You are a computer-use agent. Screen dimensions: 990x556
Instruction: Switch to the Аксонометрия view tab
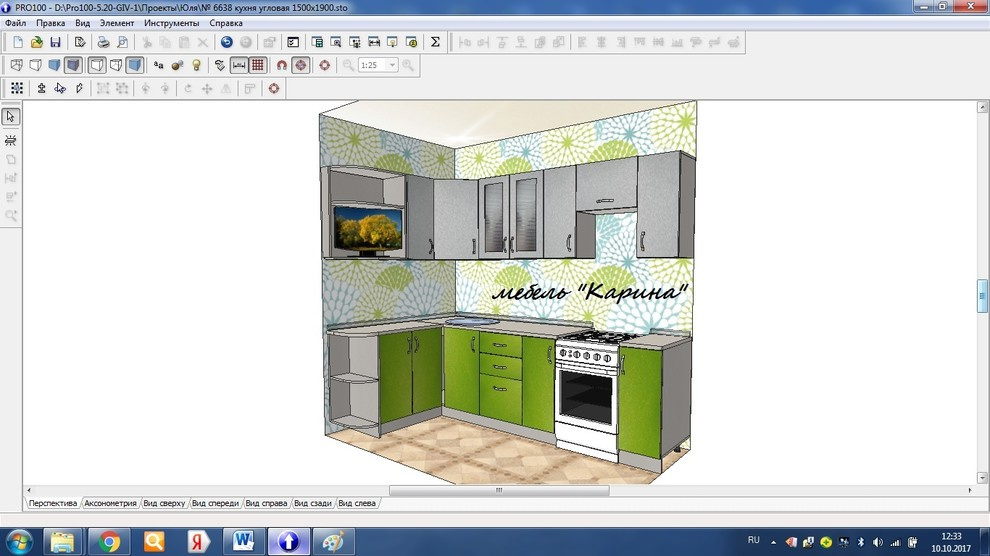pos(110,503)
